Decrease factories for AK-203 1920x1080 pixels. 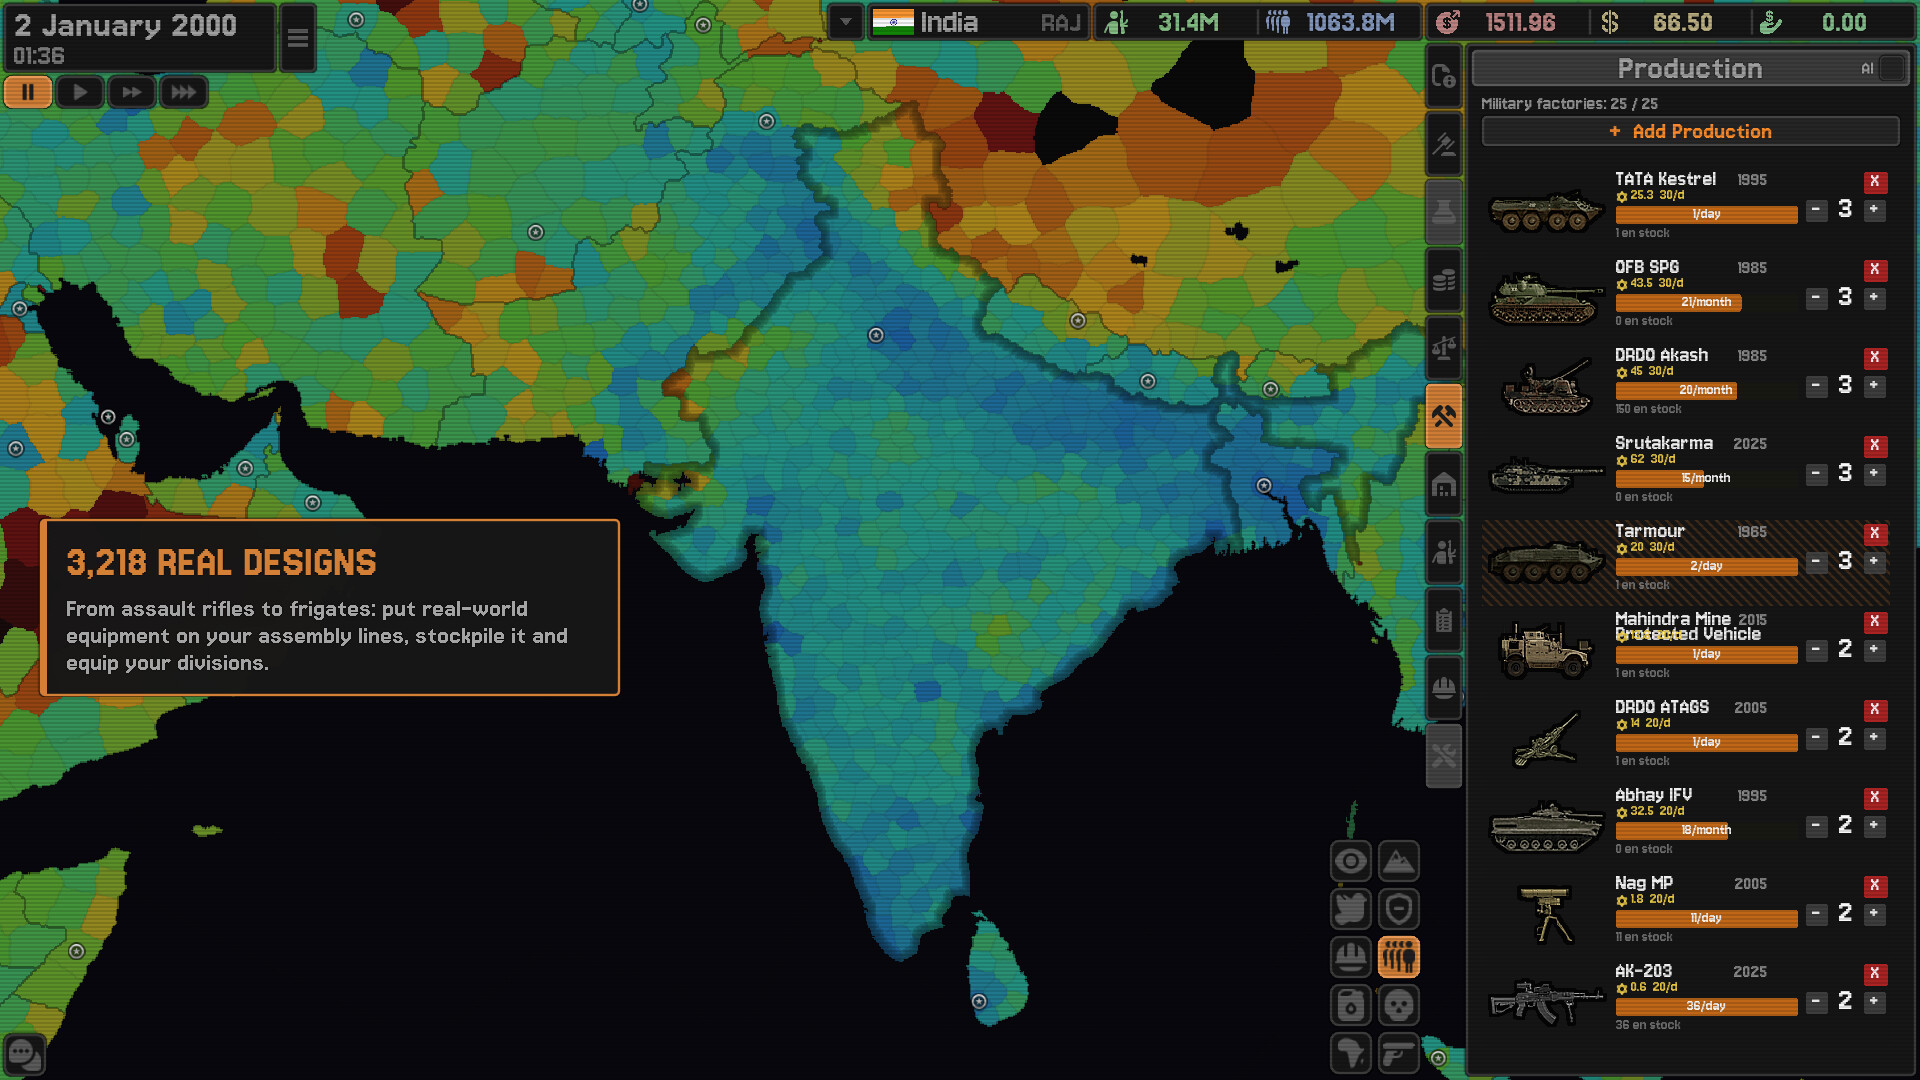(x=1817, y=1001)
